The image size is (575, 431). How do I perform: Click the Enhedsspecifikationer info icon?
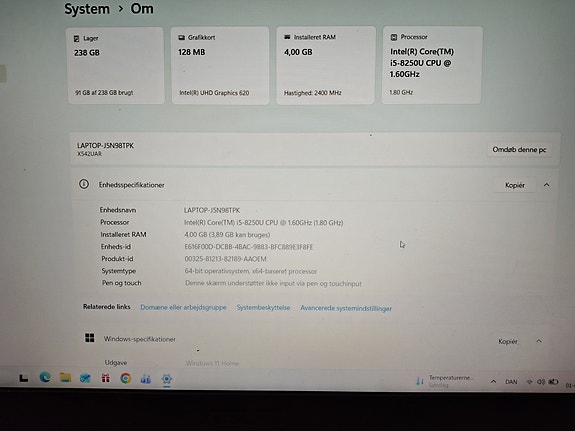click(84, 184)
